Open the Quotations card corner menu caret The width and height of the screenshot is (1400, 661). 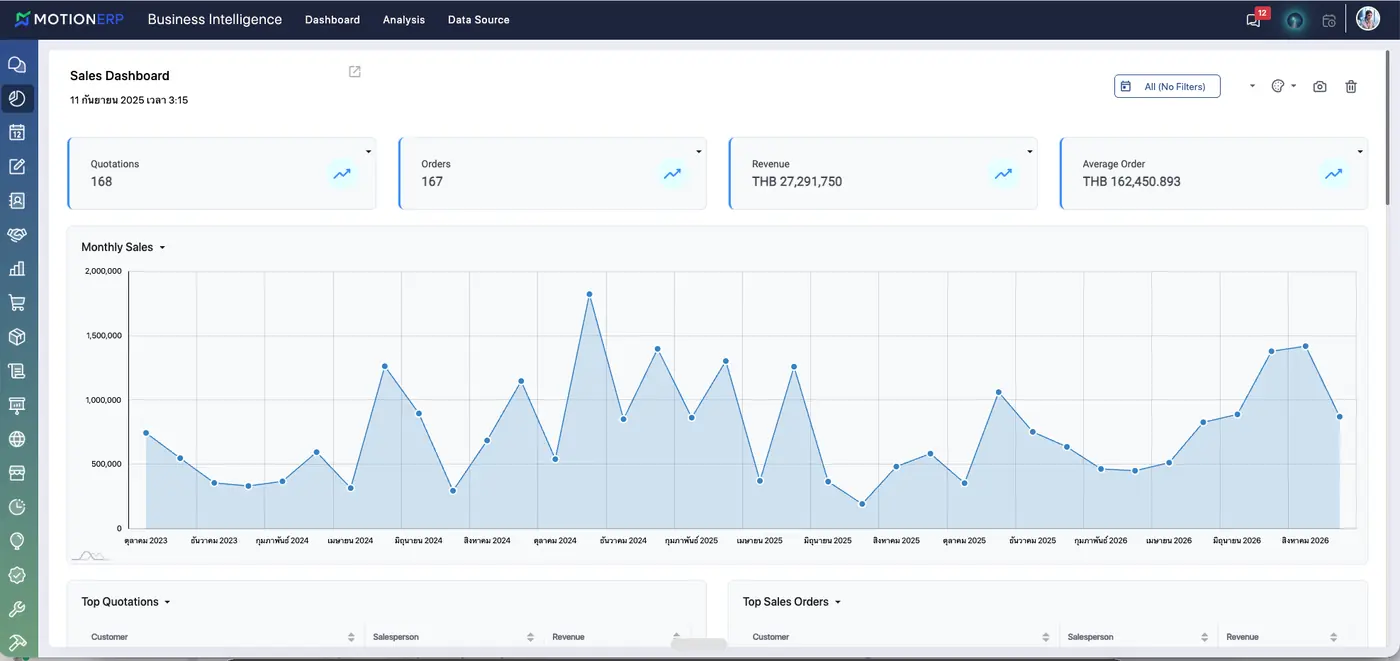click(x=369, y=151)
